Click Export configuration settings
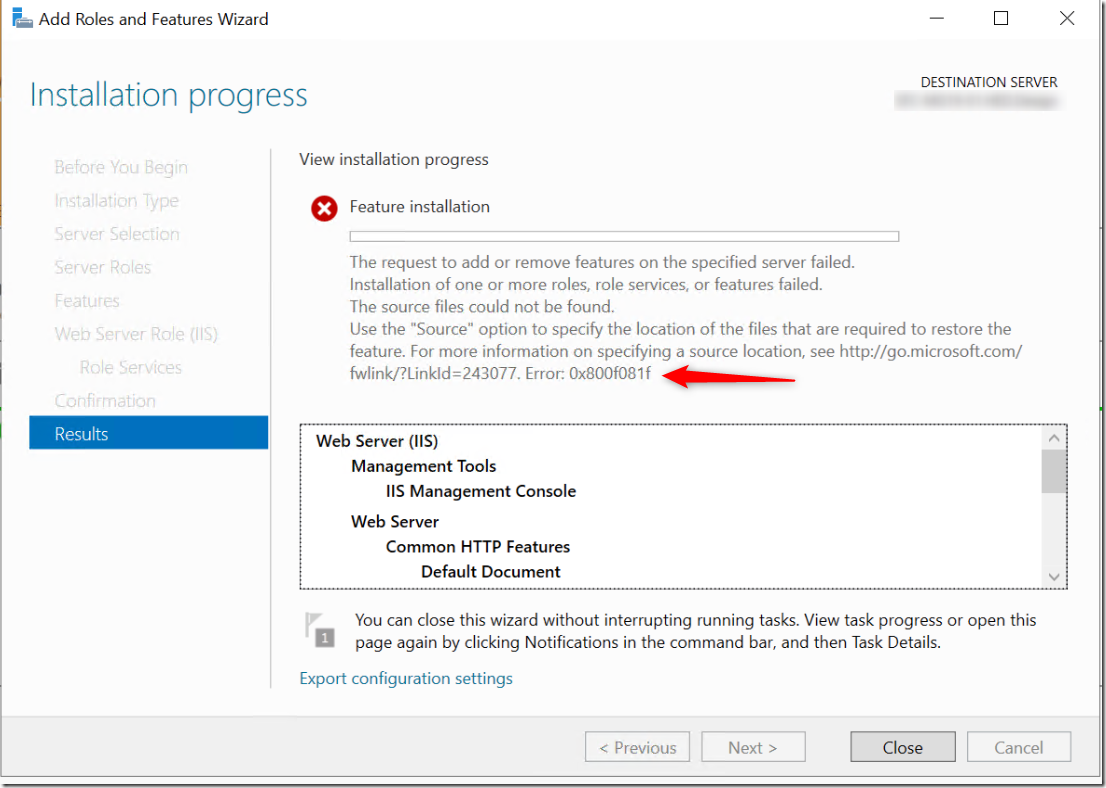1106x788 pixels. [x=405, y=678]
